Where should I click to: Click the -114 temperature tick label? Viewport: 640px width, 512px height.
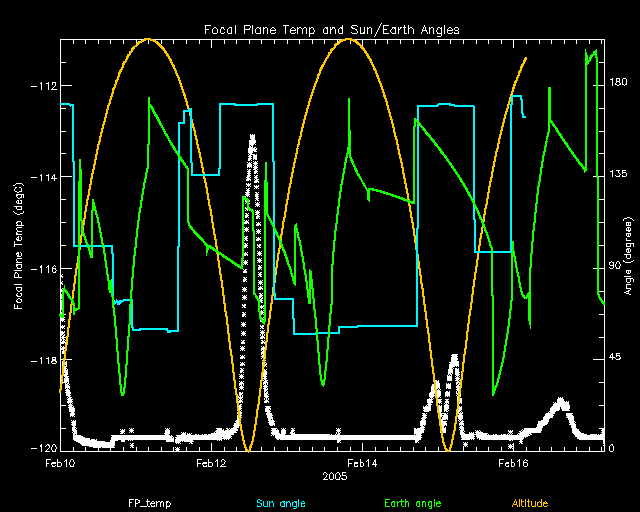point(42,177)
